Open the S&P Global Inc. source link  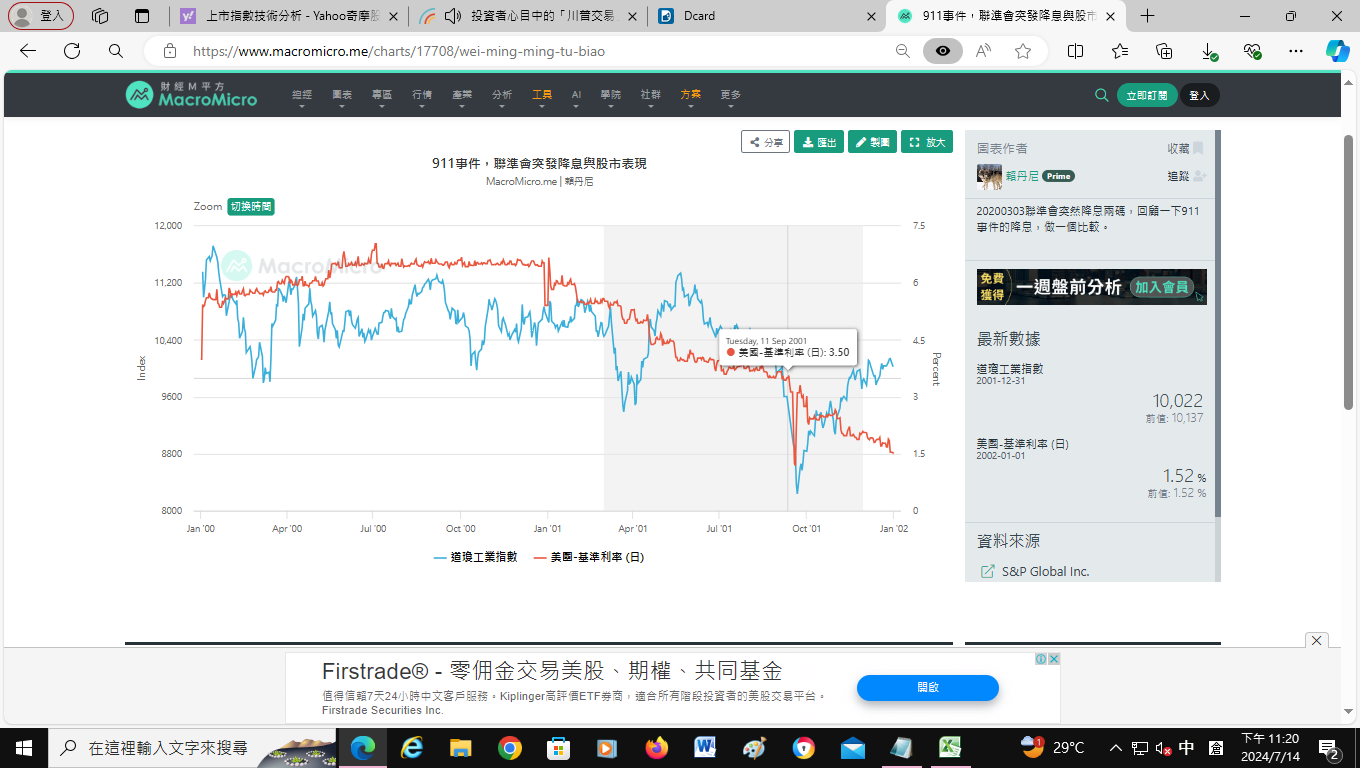(1045, 571)
